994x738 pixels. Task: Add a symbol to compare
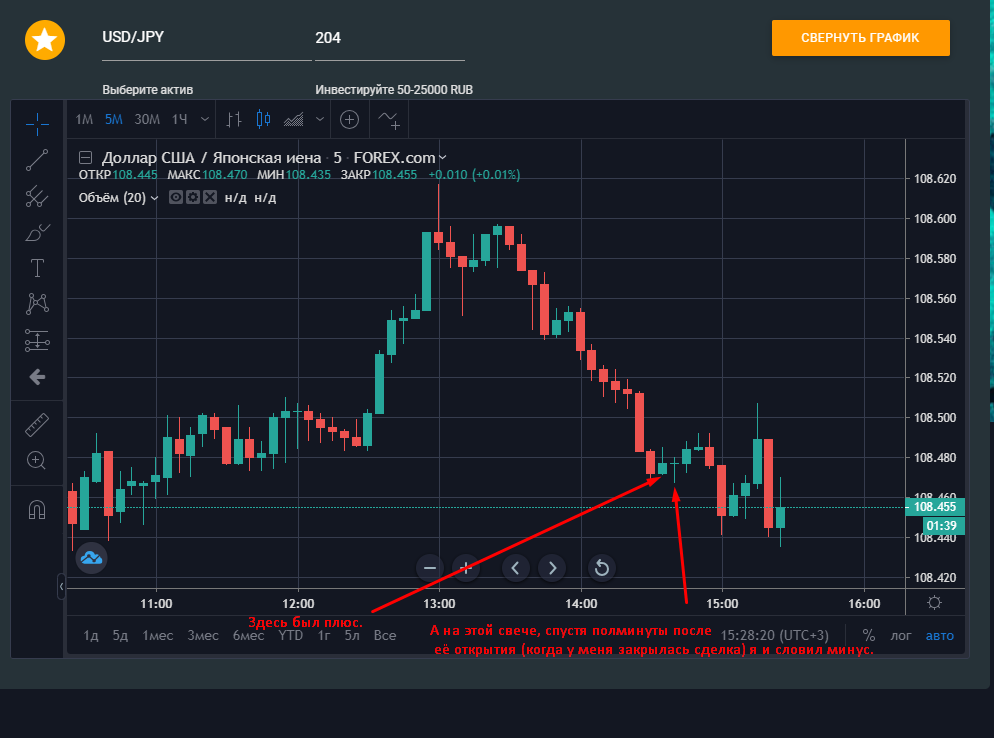349,119
